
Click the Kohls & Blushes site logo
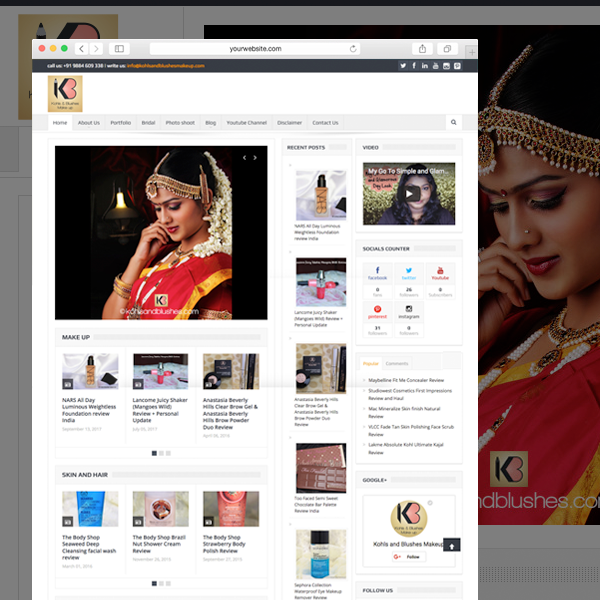pos(65,94)
